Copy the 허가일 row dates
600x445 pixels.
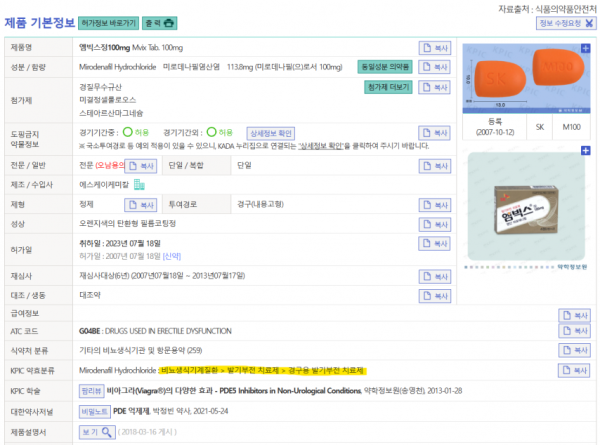(434, 243)
